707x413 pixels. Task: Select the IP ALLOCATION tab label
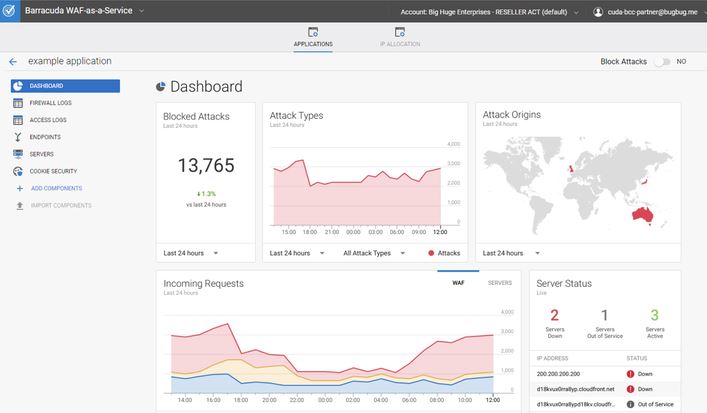tap(400, 44)
